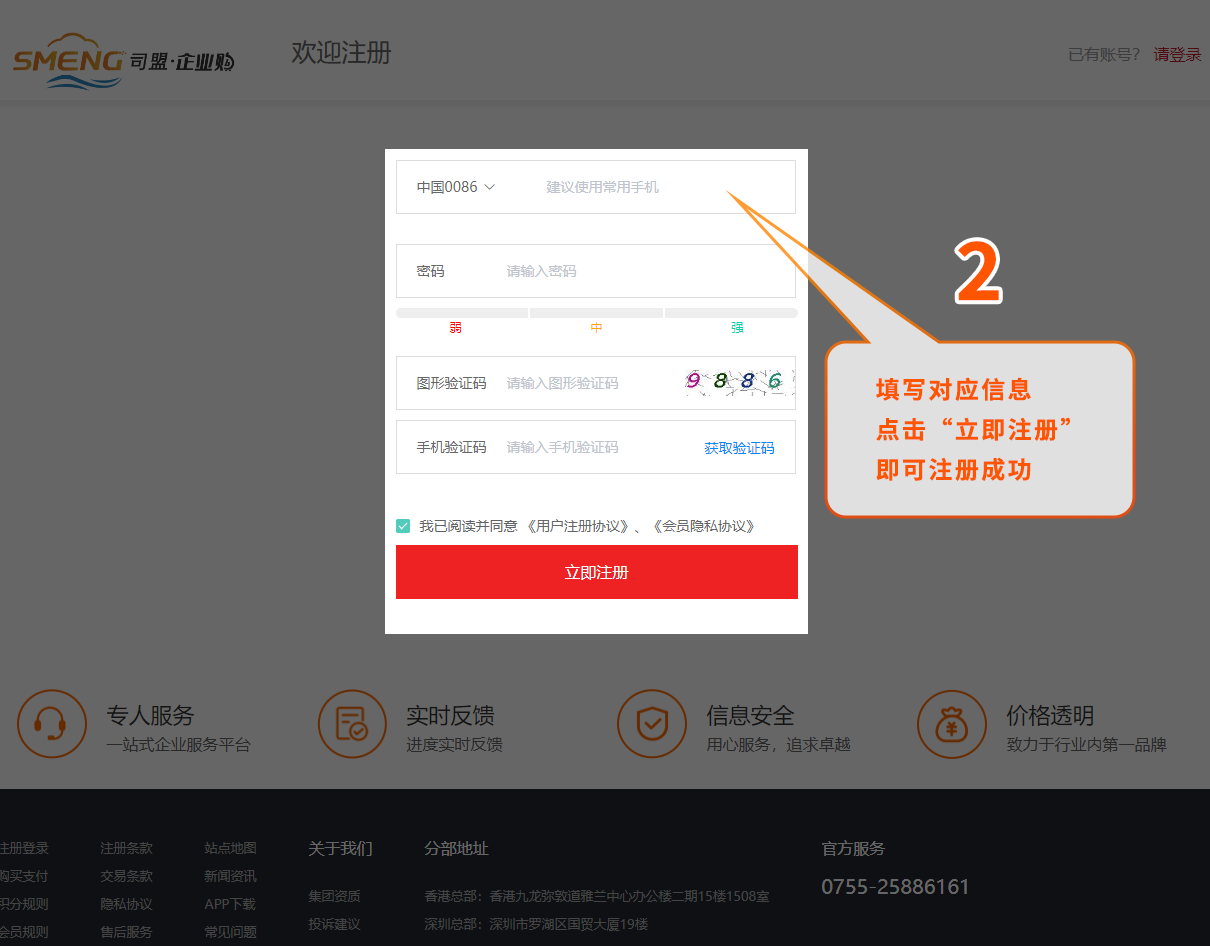Click the password strength indicator bar
Image resolution: width=1210 pixels, height=946 pixels.
point(596,313)
